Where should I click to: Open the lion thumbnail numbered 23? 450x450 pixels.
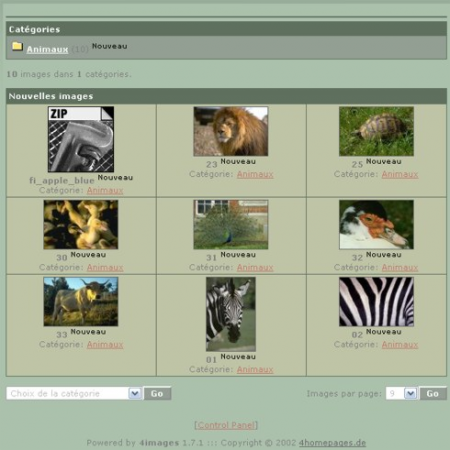tap(231, 131)
